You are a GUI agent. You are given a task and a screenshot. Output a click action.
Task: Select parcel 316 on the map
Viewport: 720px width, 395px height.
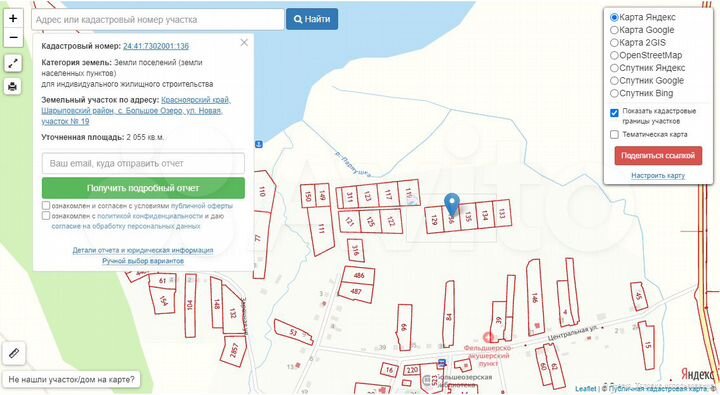[355, 250]
